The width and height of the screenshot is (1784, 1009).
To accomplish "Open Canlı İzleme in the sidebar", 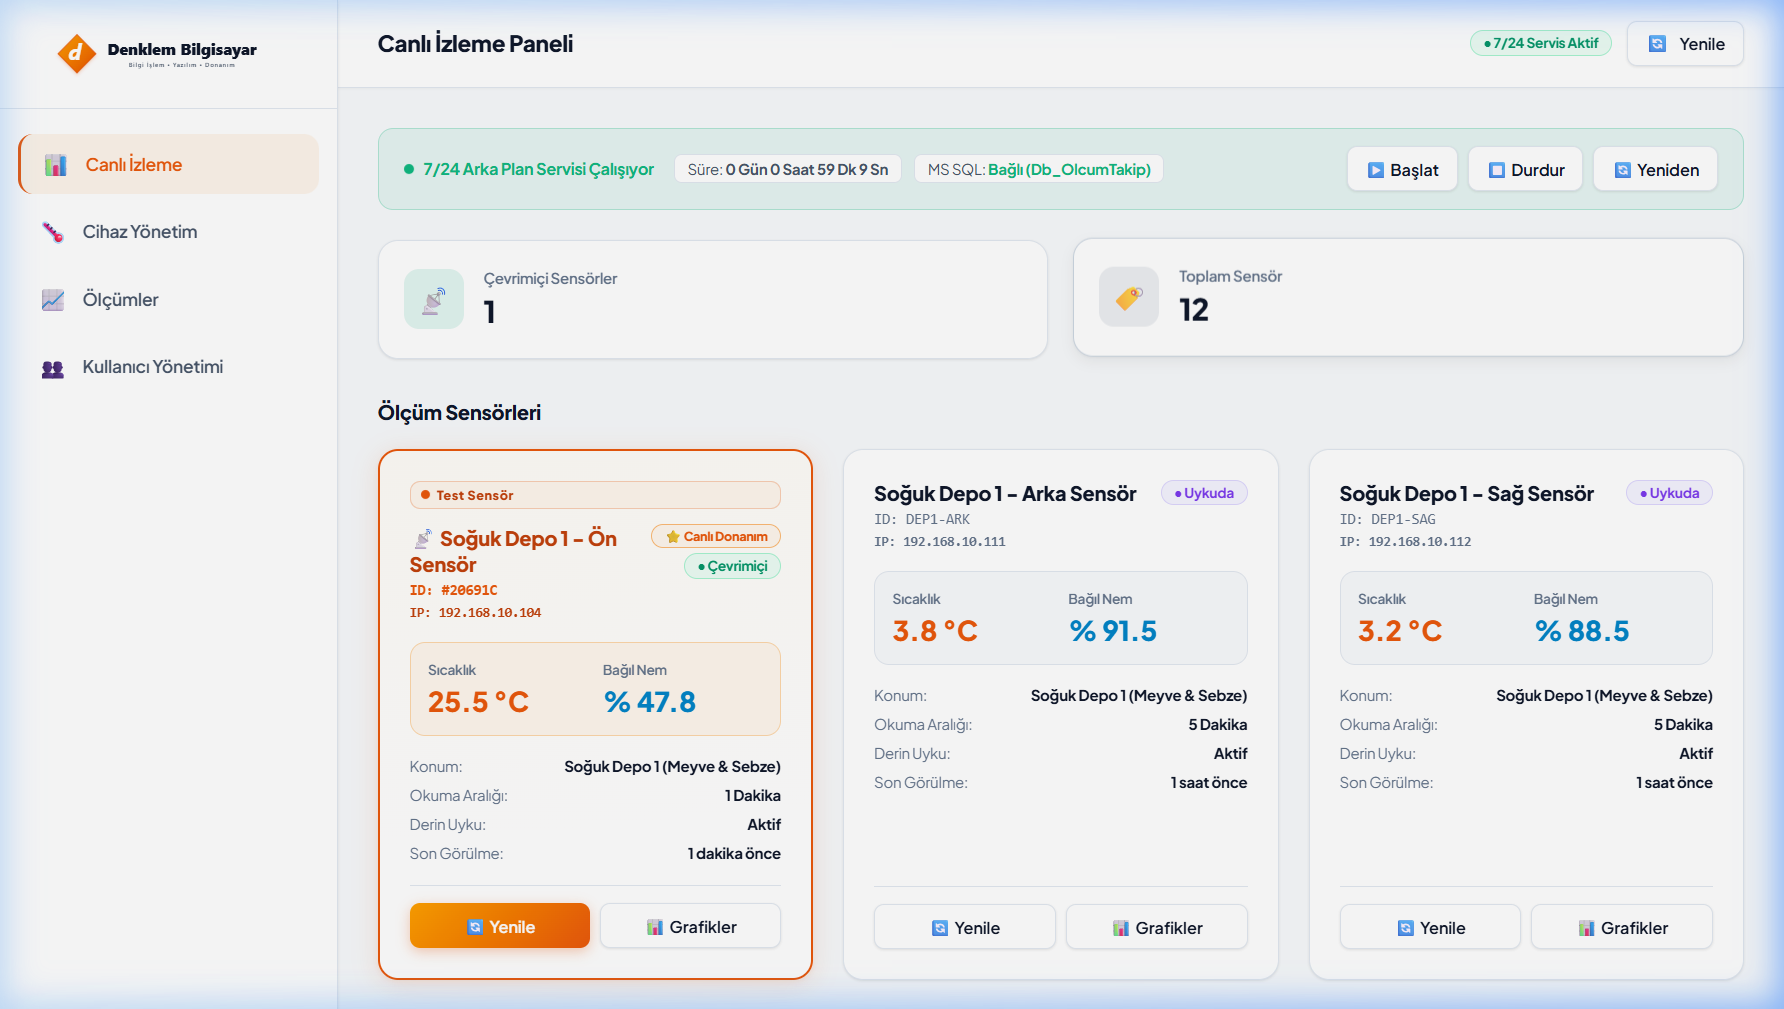I will 169,164.
